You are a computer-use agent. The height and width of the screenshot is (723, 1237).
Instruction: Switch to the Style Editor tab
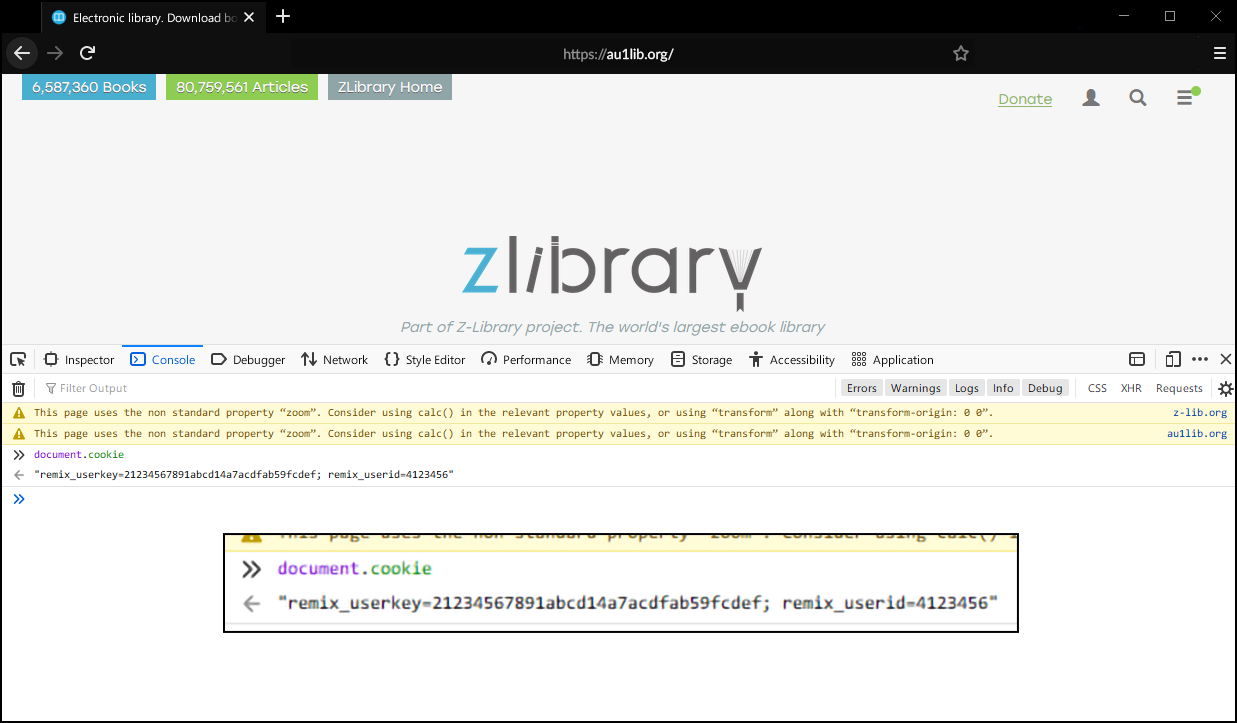click(x=424, y=359)
